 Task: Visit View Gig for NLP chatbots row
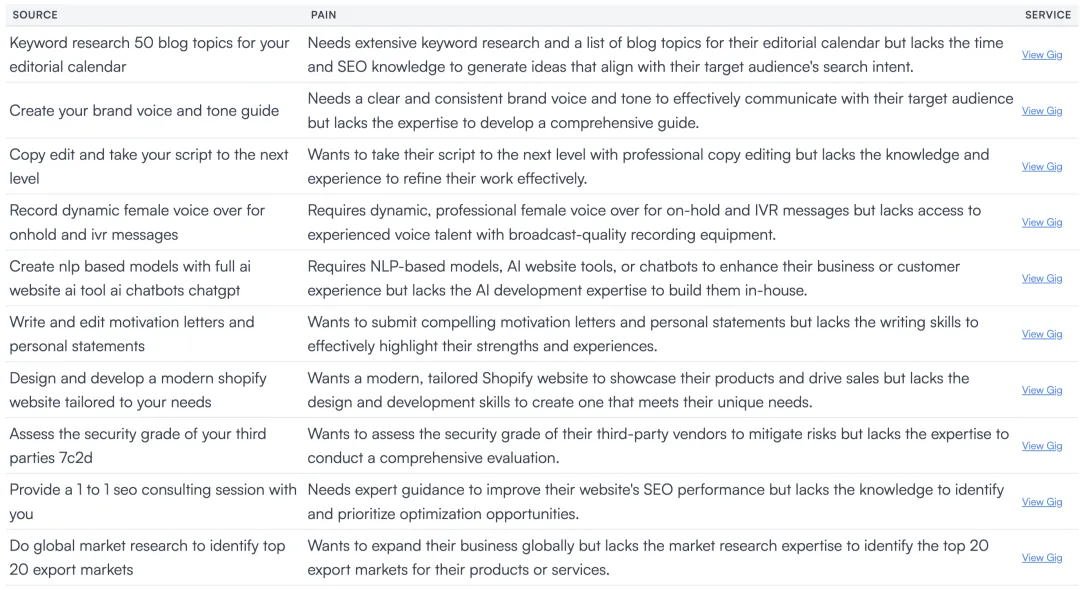click(1041, 278)
